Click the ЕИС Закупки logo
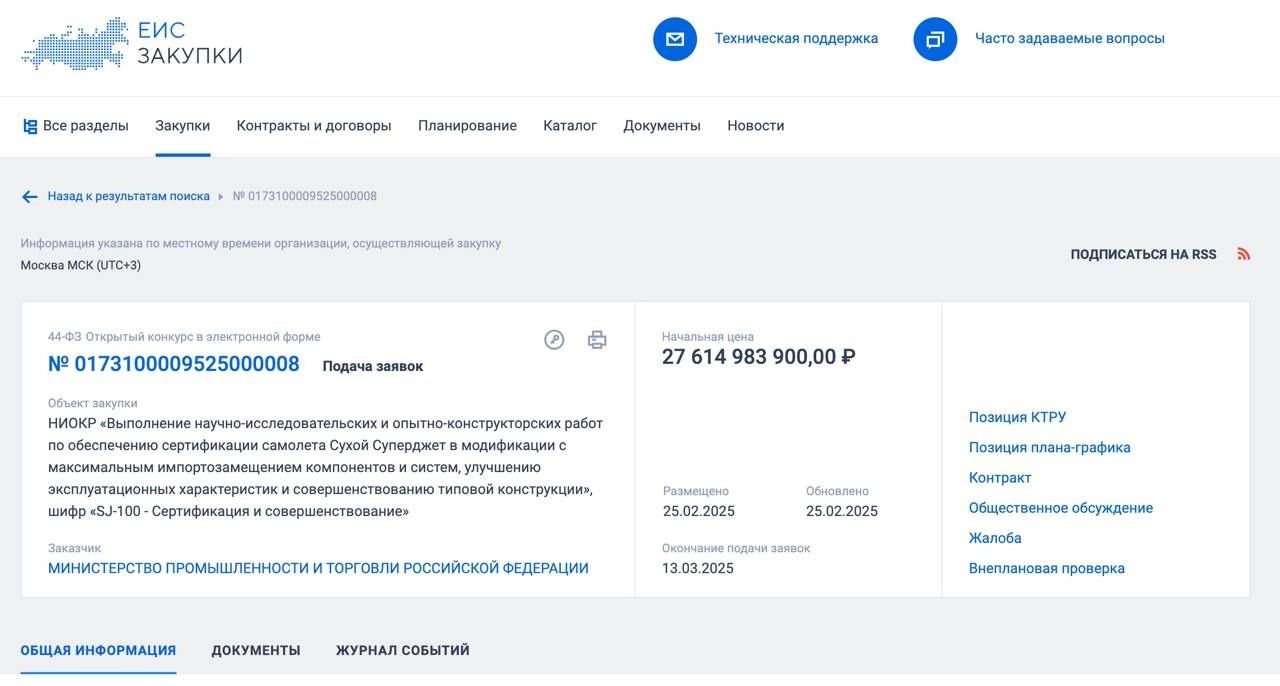This screenshot has height=686, width=1280. 132,43
